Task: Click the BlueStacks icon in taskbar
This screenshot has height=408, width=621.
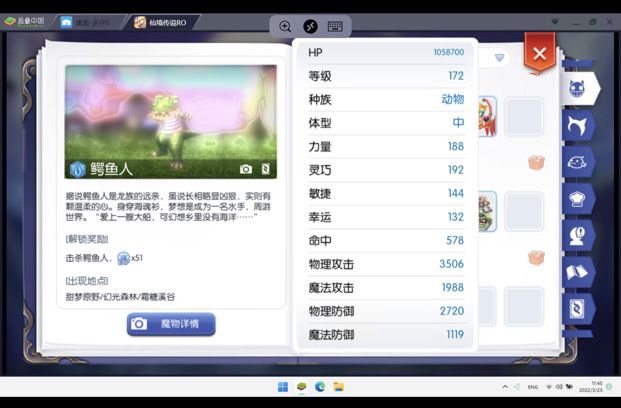Action: coord(302,386)
